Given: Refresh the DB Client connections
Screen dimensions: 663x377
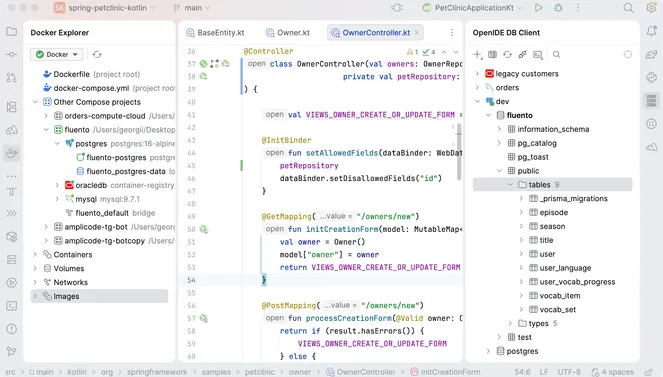Looking at the screenshot, I should pos(507,55).
